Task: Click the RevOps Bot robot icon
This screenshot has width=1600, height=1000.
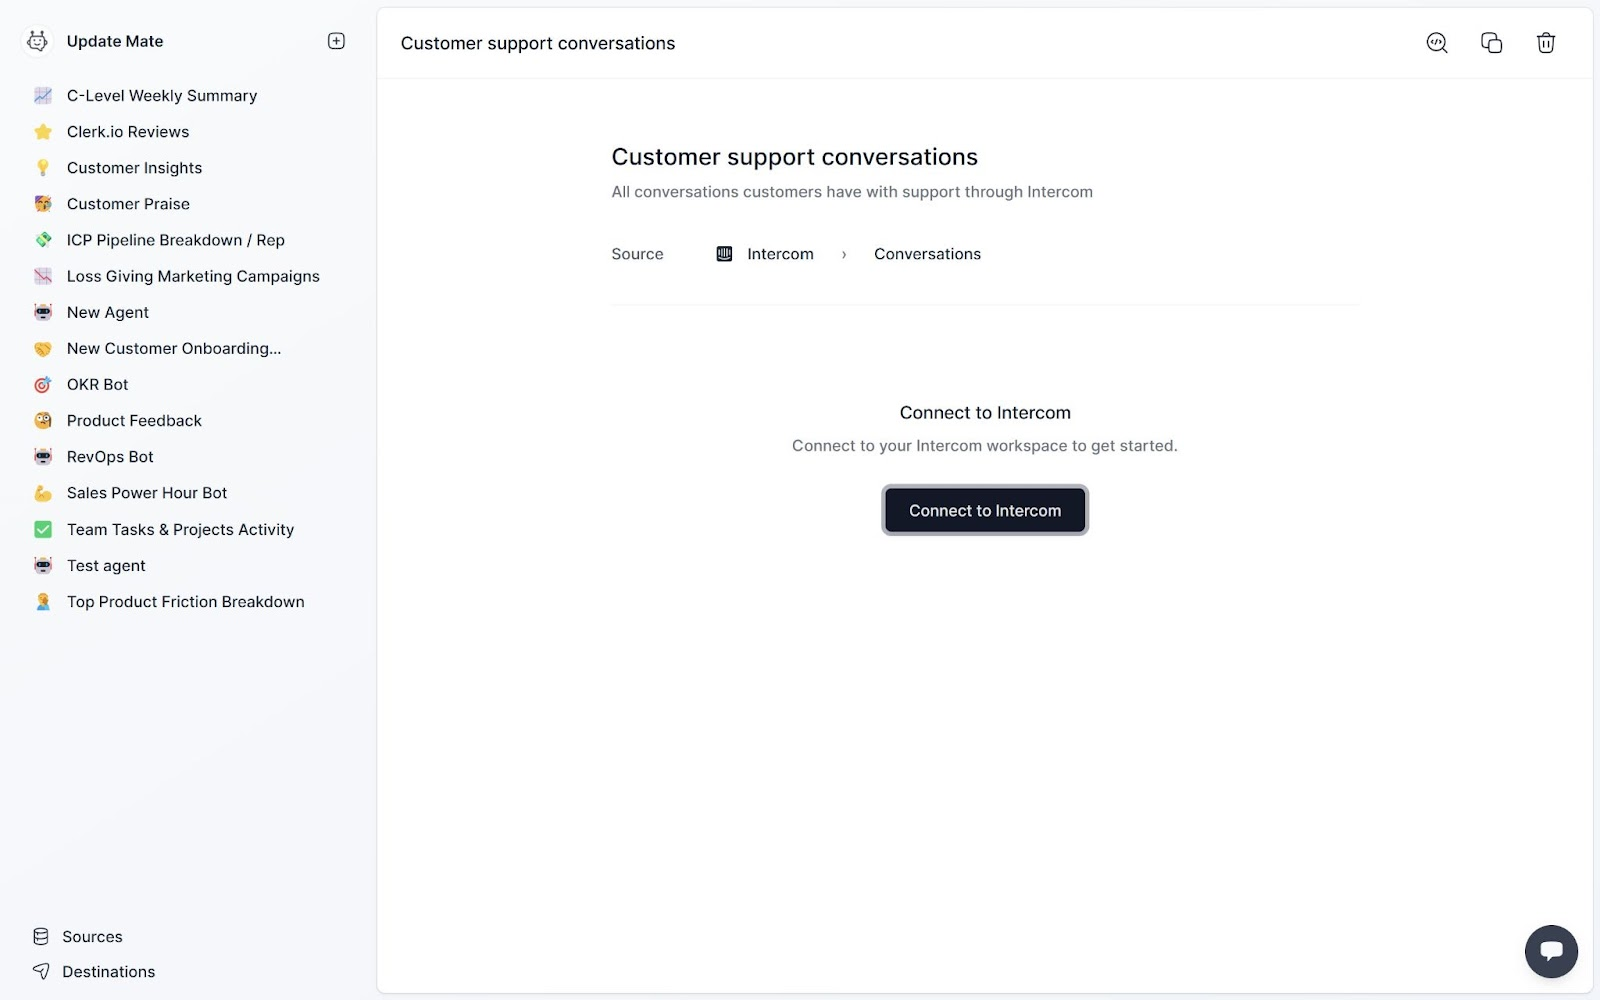Action: point(43,457)
